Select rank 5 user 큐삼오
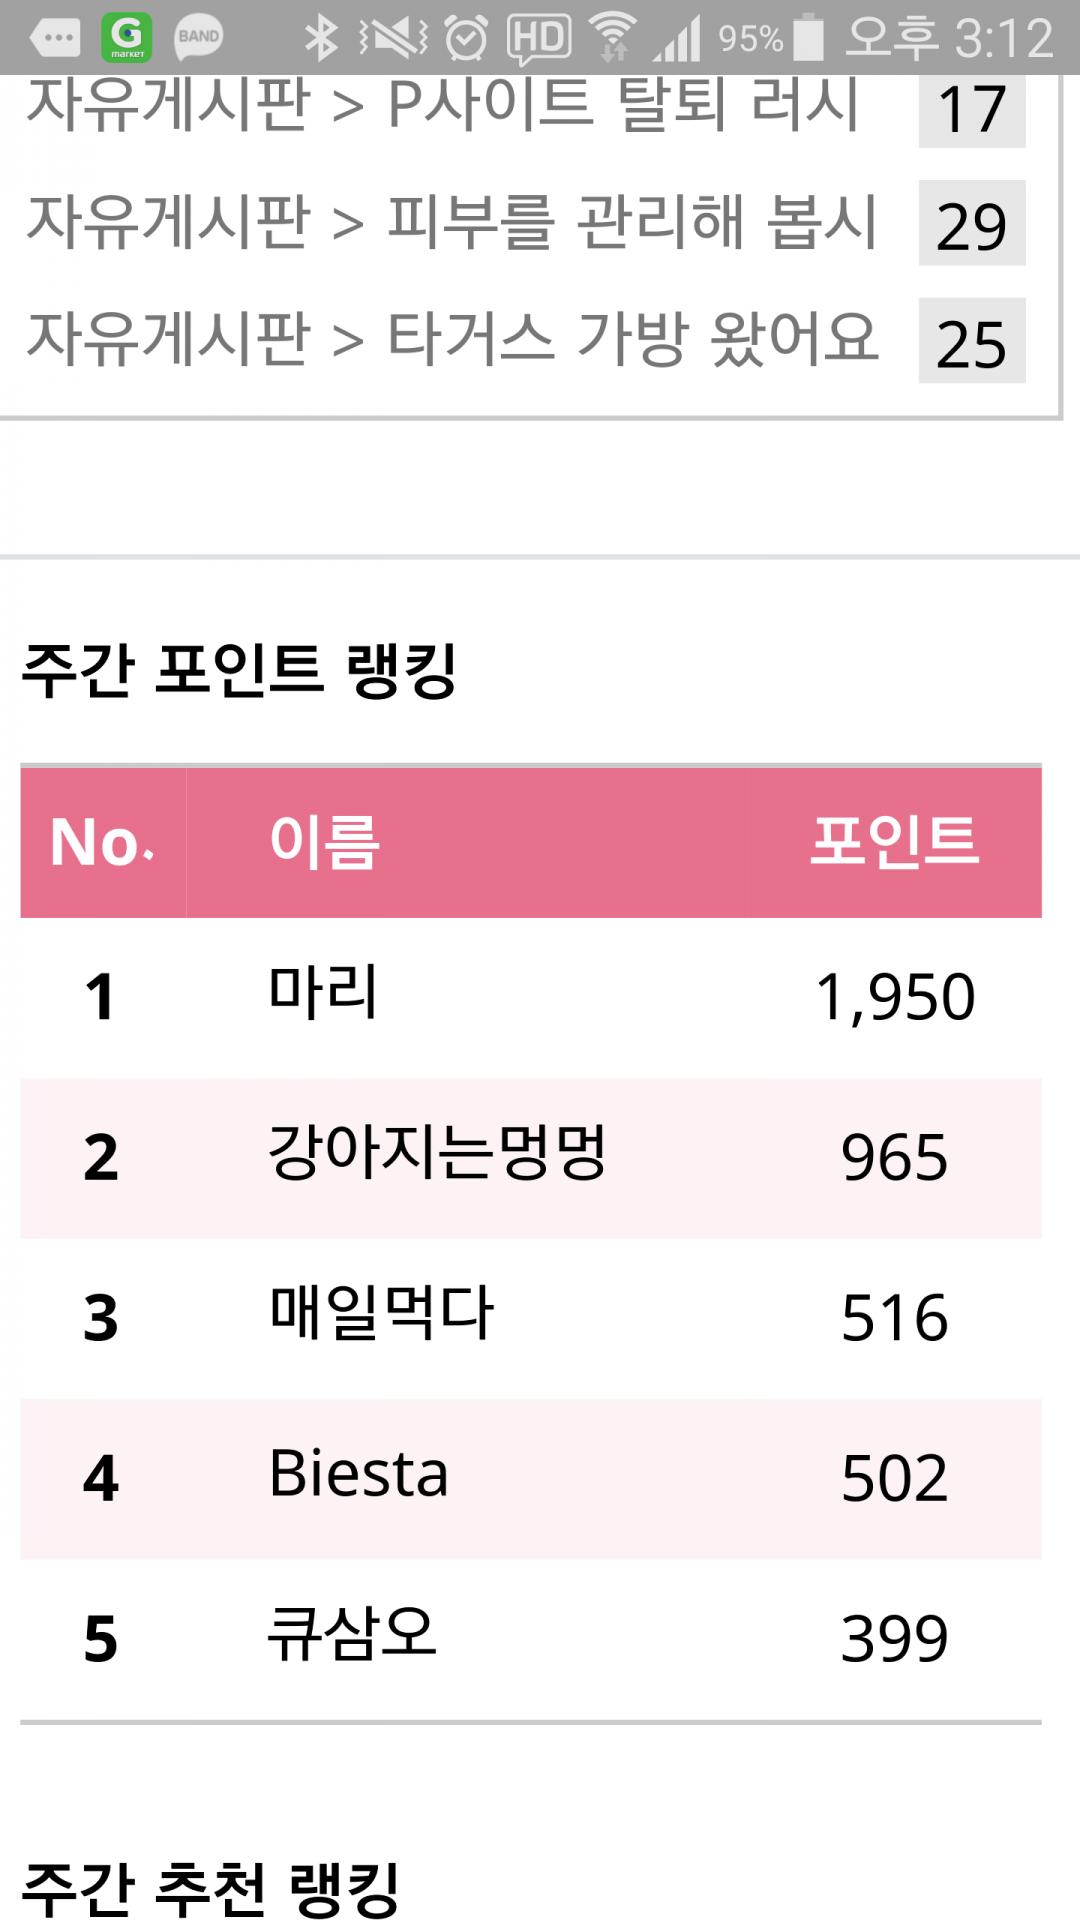This screenshot has height=1920, width=1080. pos(352,1634)
